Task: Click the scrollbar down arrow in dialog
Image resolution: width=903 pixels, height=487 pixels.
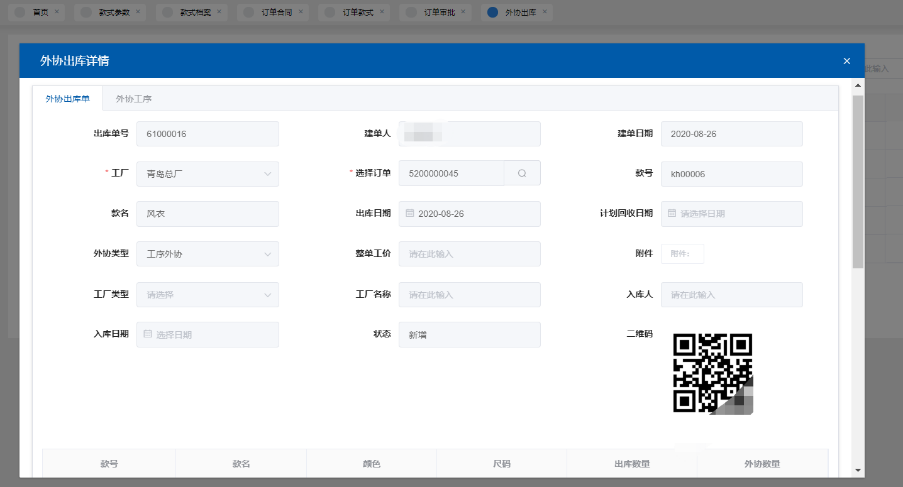Action: pyautogui.click(x=857, y=469)
